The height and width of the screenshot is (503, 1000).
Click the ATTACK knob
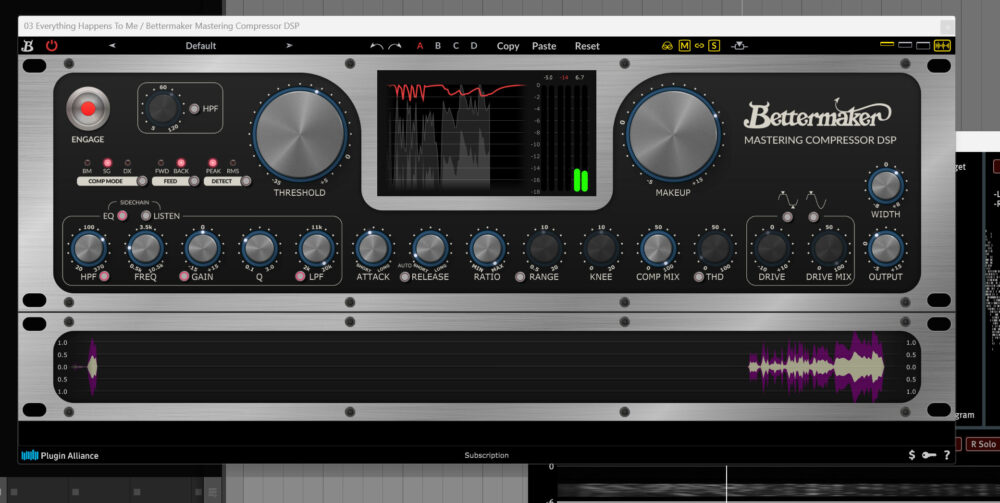coord(373,249)
